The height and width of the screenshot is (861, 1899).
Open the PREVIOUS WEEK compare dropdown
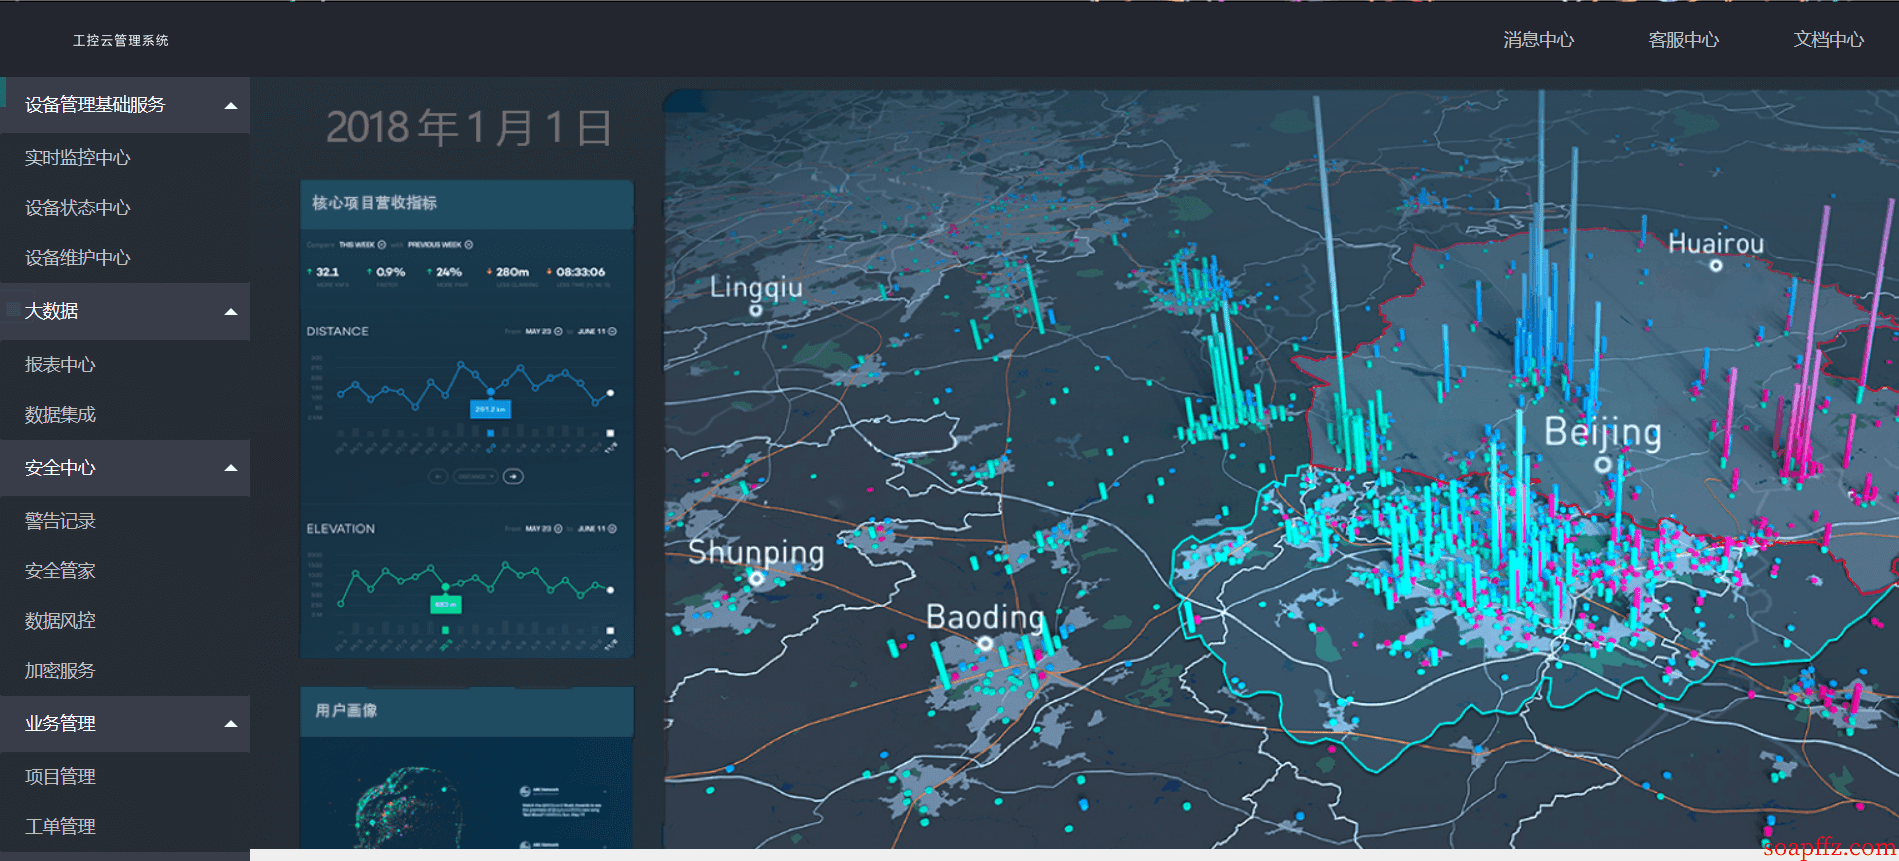pyautogui.click(x=440, y=245)
